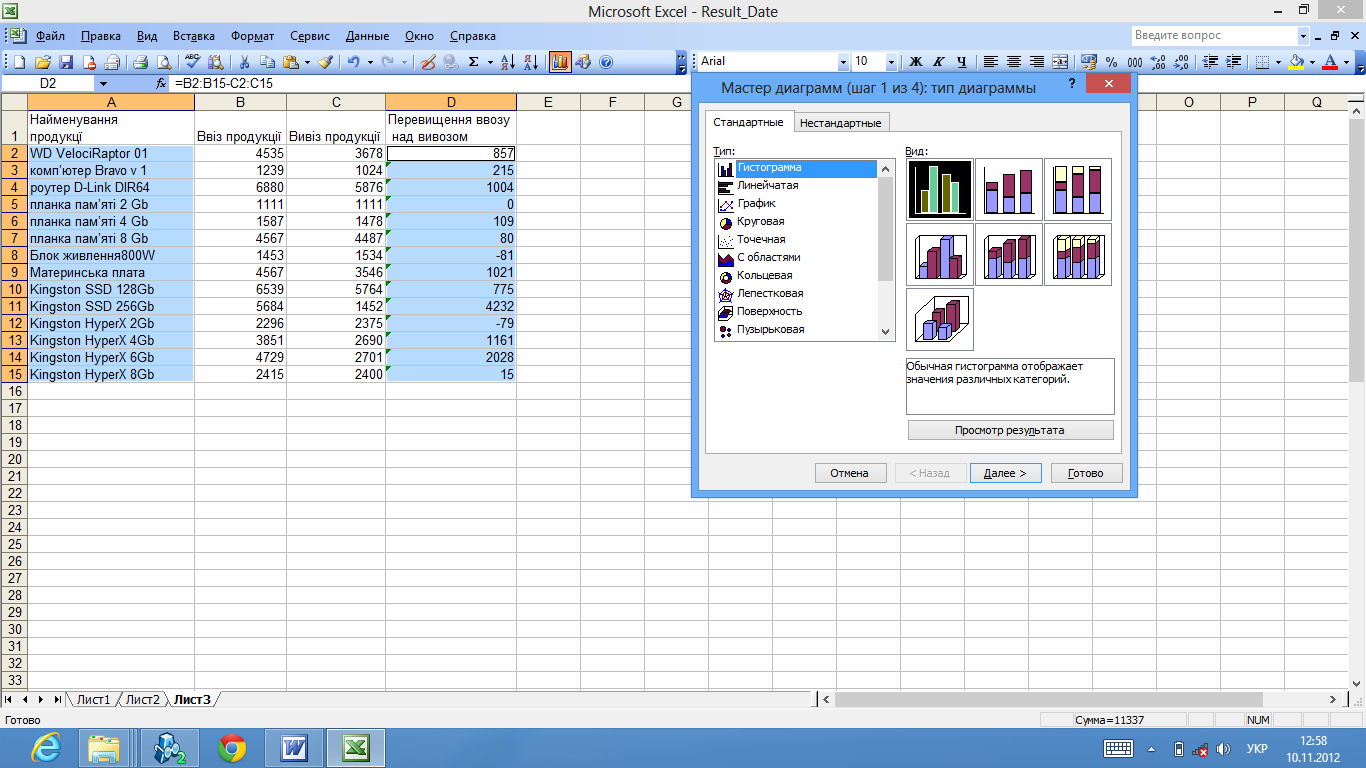
Task: Create a new workbook from toolbar
Action: [19, 62]
